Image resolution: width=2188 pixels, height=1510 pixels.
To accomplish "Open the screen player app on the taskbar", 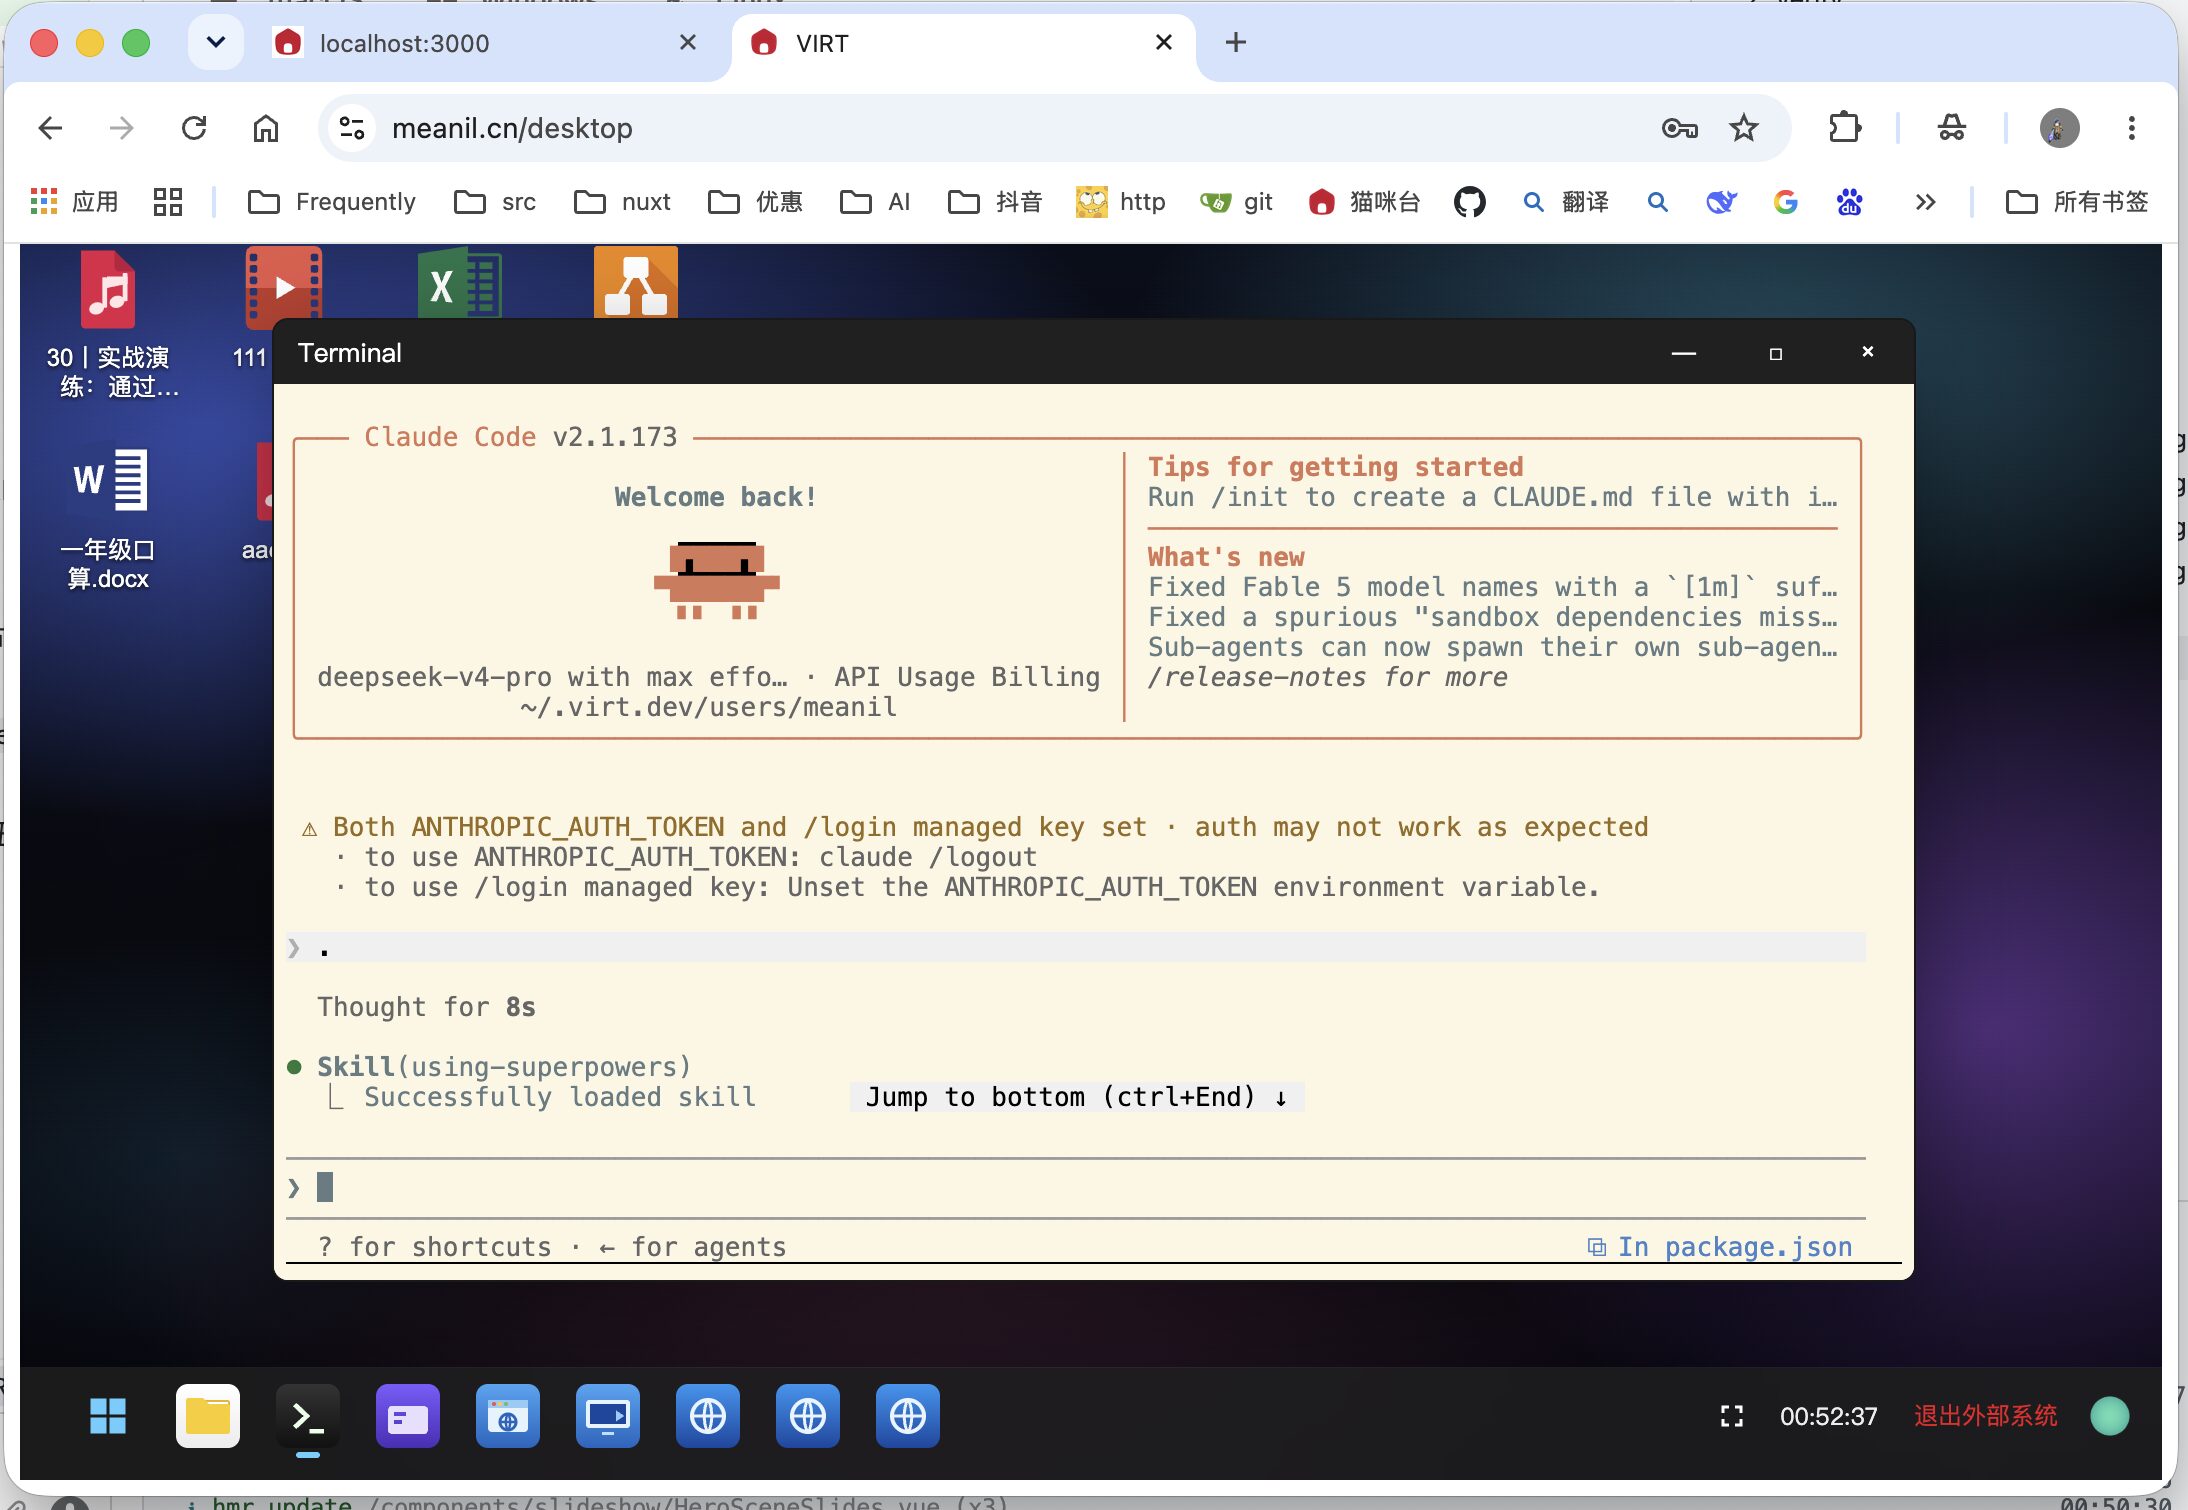I will pos(608,1416).
